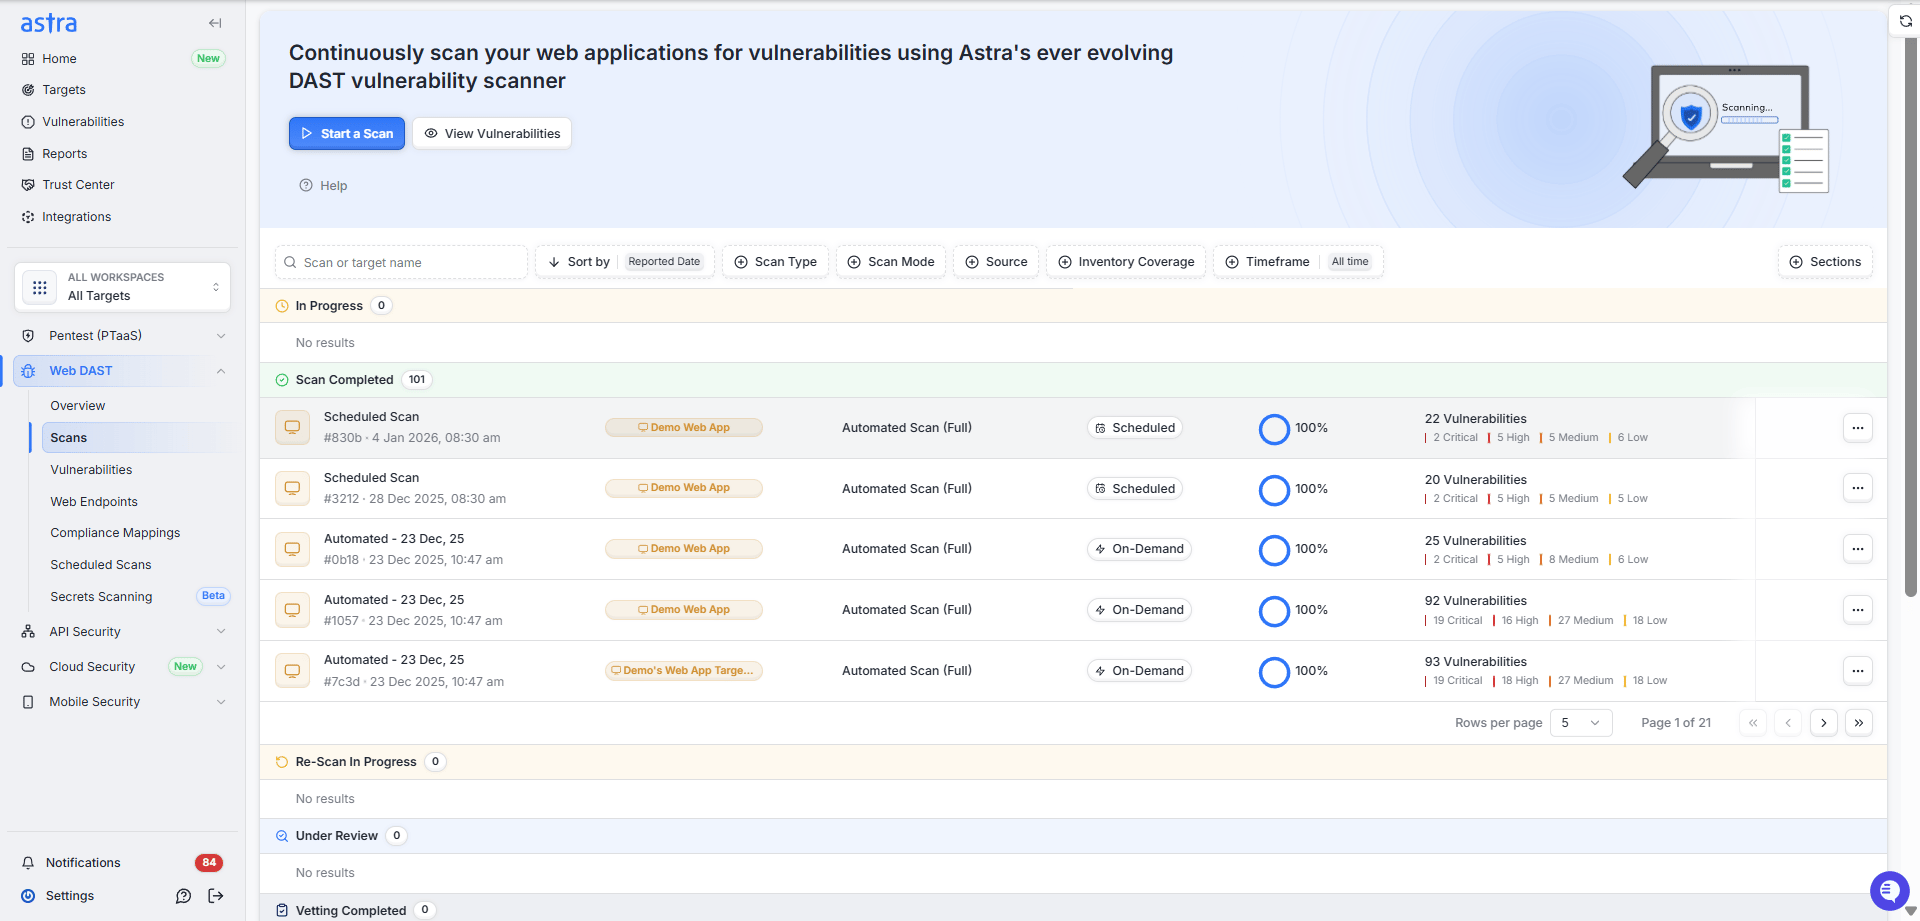Click the logout icon beside Settings
This screenshot has width=1920, height=921.
(x=216, y=896)
